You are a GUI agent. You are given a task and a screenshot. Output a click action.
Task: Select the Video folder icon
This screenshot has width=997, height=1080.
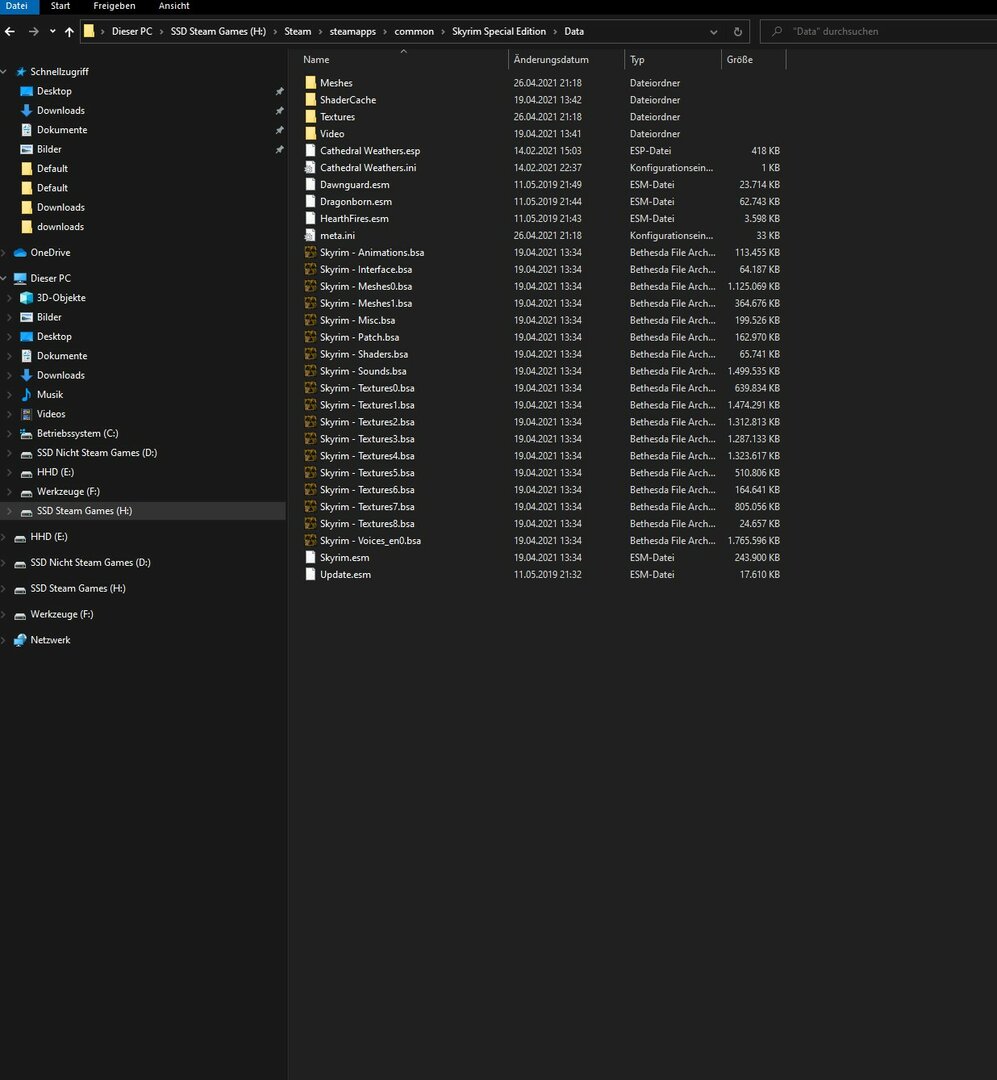pos(310,134)
